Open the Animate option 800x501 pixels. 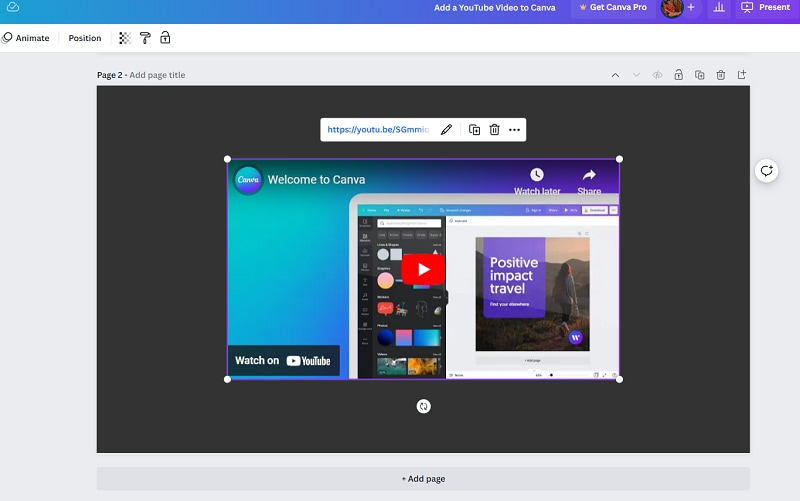[26, 38]
